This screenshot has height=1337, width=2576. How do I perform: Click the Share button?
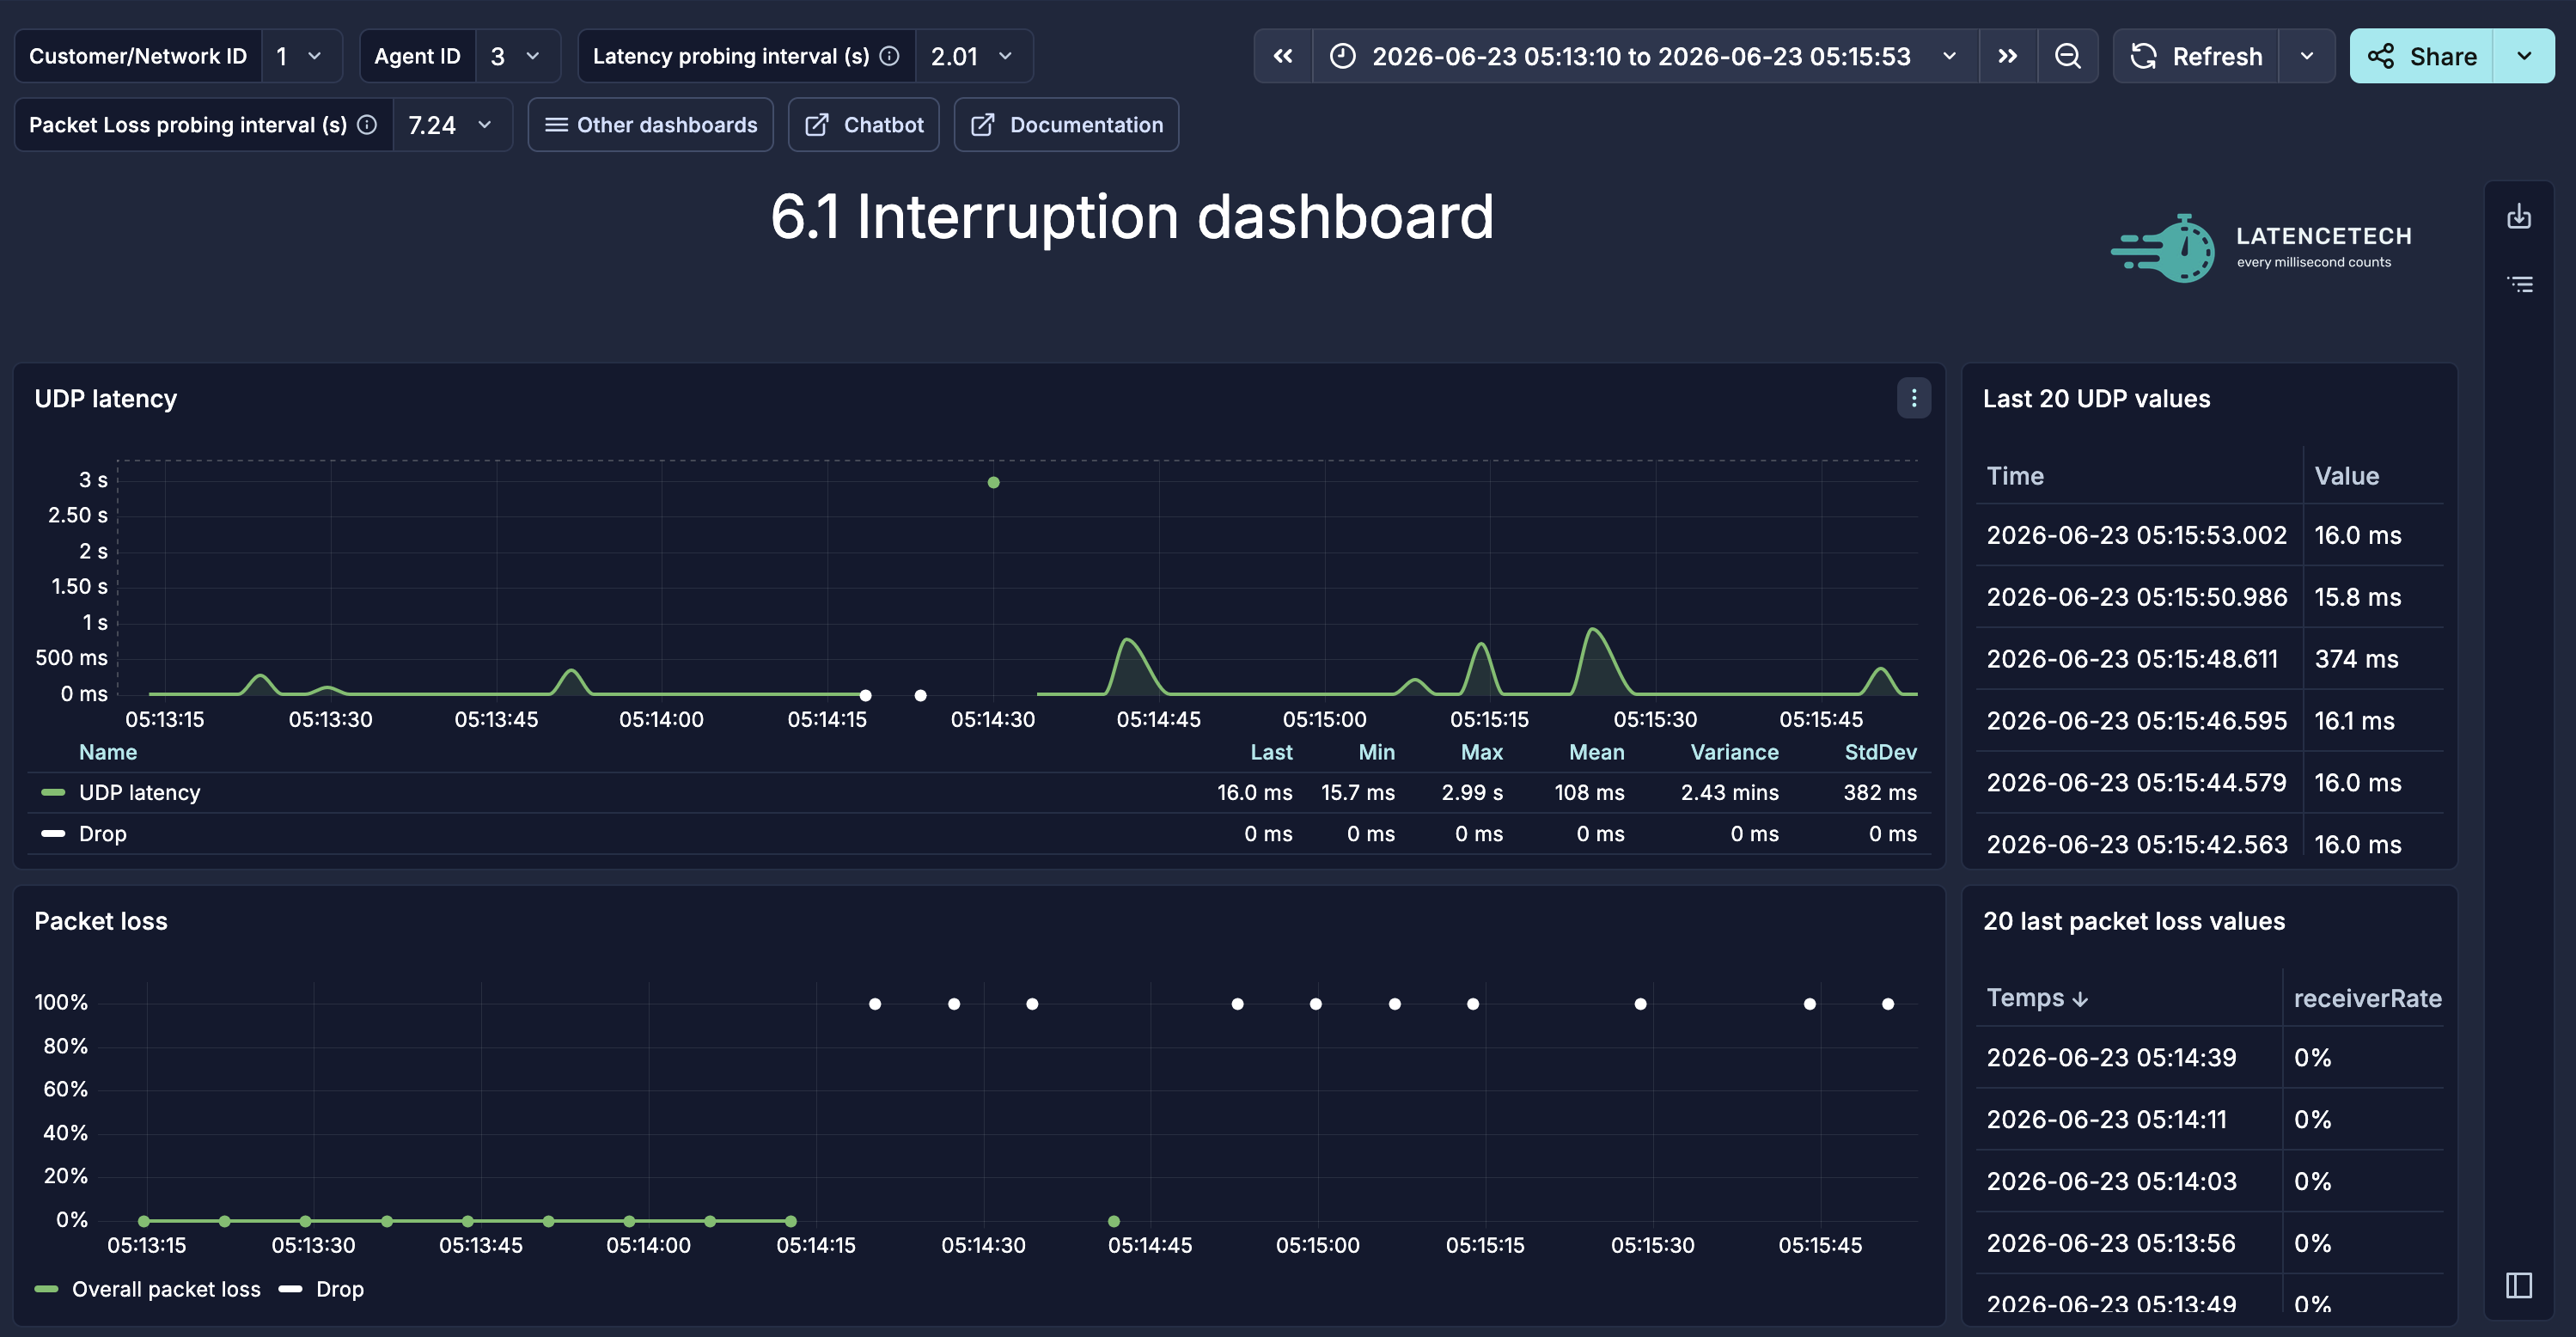click(2421, 56)
